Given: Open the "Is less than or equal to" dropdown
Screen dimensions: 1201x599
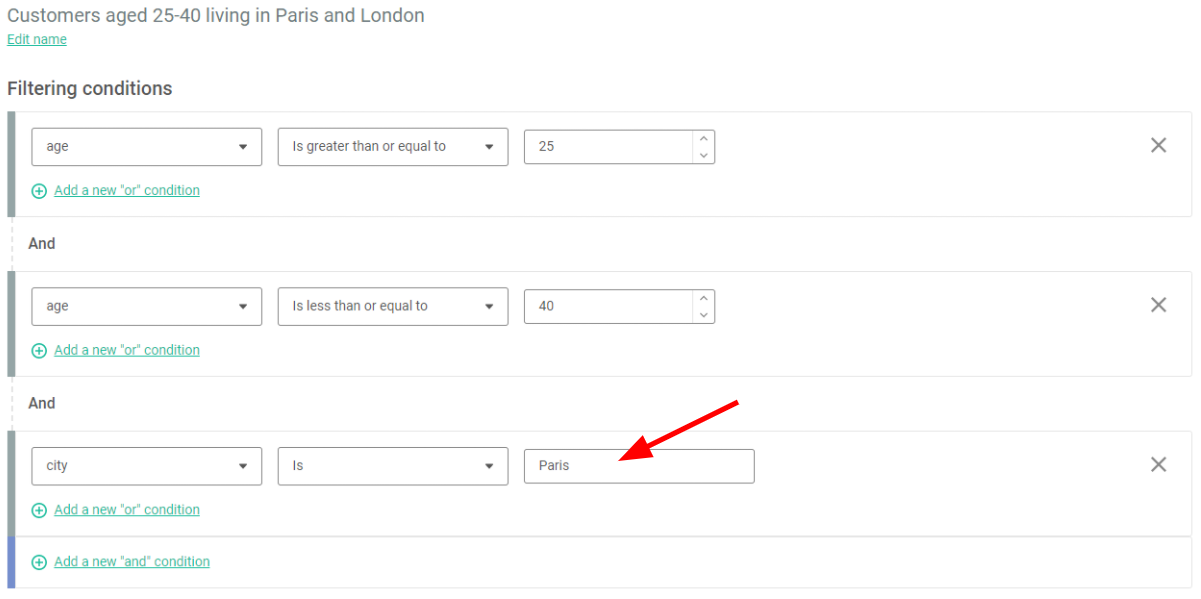Looking at the screenshot, I should (x=393, y=306).
